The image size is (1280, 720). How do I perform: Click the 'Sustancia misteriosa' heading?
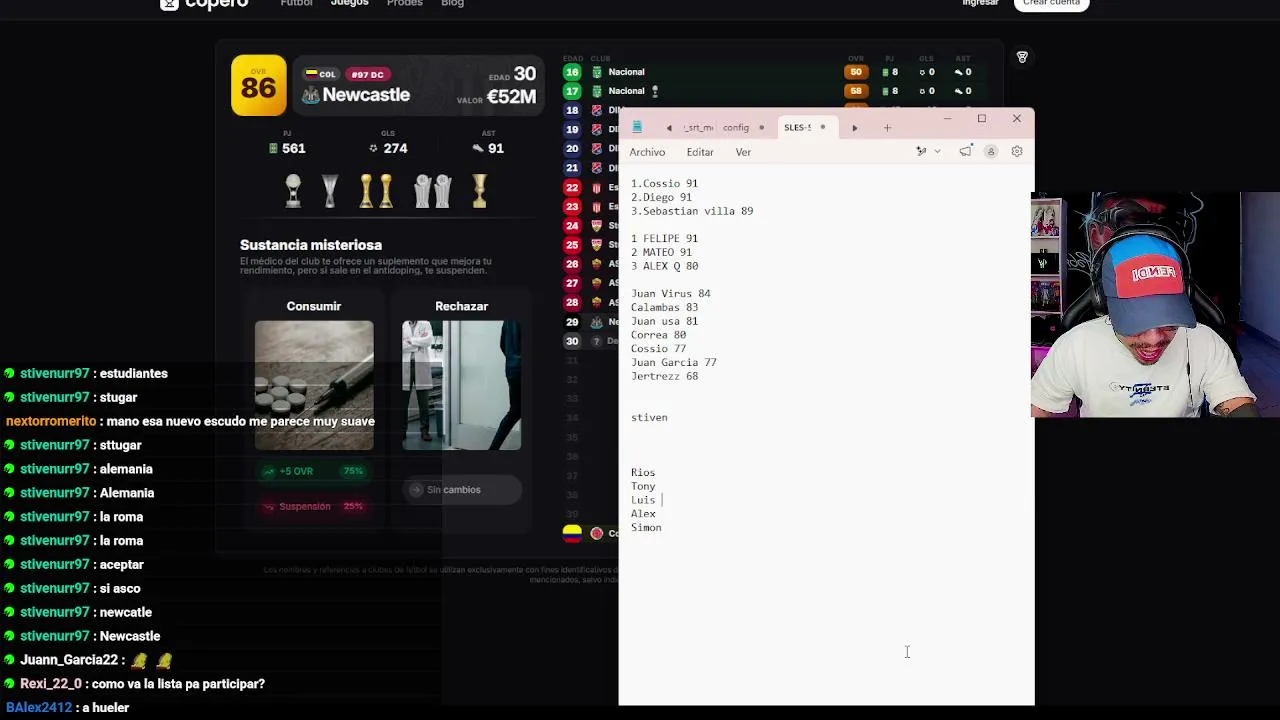click(x=311, y=245)
